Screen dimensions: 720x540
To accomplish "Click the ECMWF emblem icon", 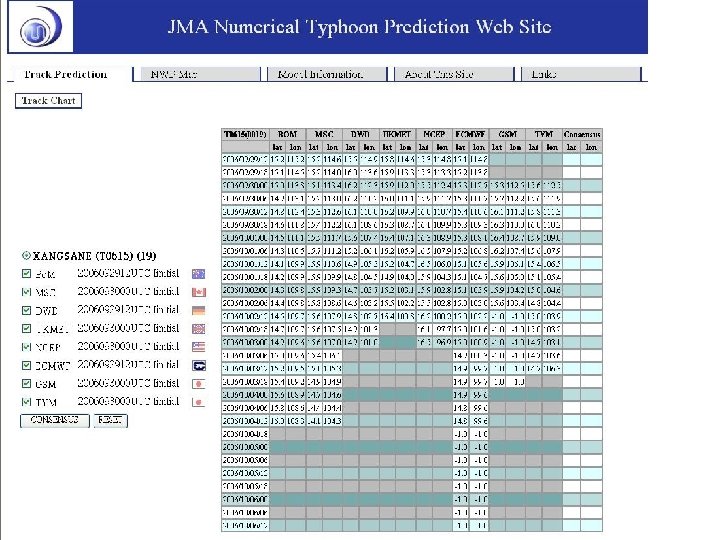I will pos(198,366).
